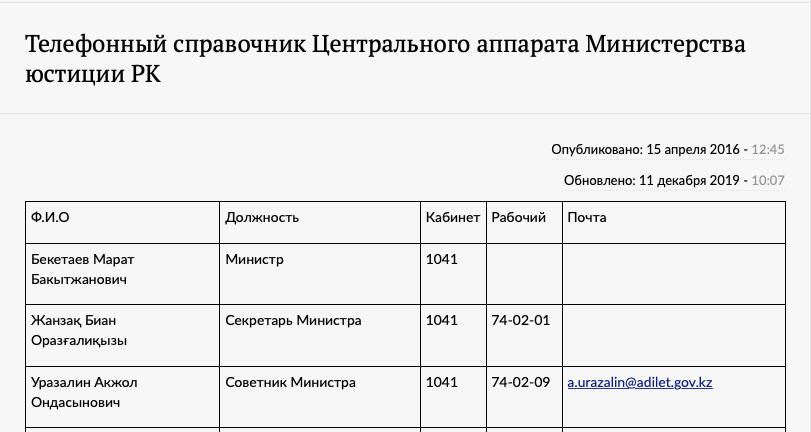Viewport: 811px width, 432px height.
Task: Select the name Уразалин Акжол Ондасынович
Action: 84,392
